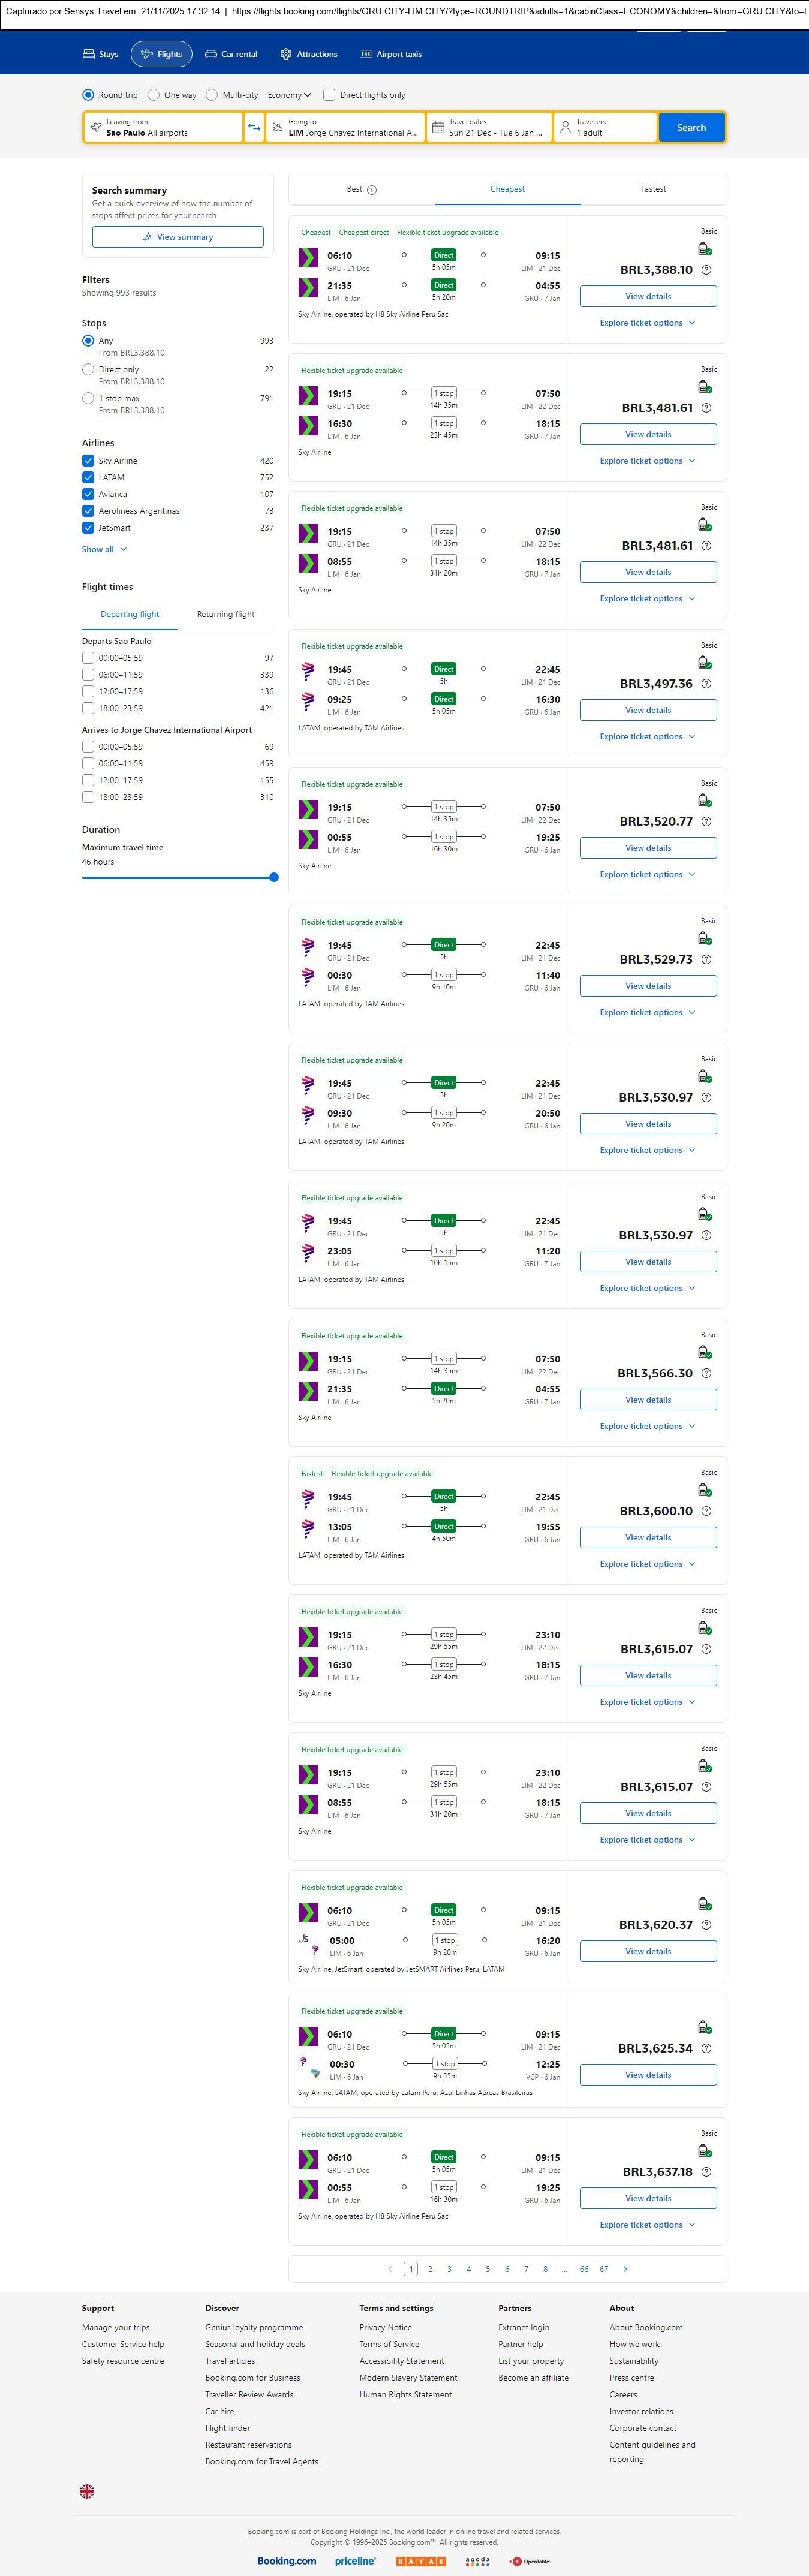Image resolution: width=809 pixels, height=2576 pixels.
Task: Click the UK flag language icon
Action: point(87,2491)
